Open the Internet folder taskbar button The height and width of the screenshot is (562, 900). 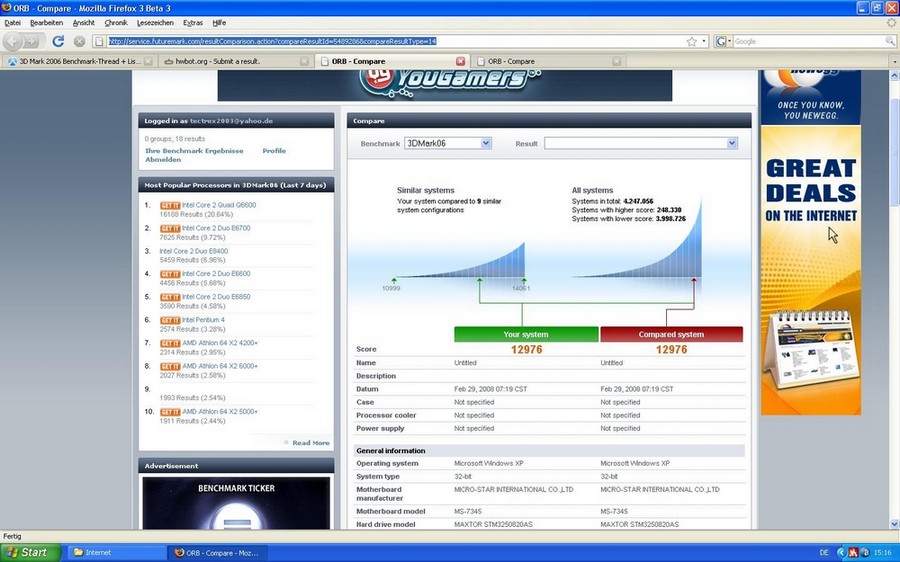tap(117, 553)
